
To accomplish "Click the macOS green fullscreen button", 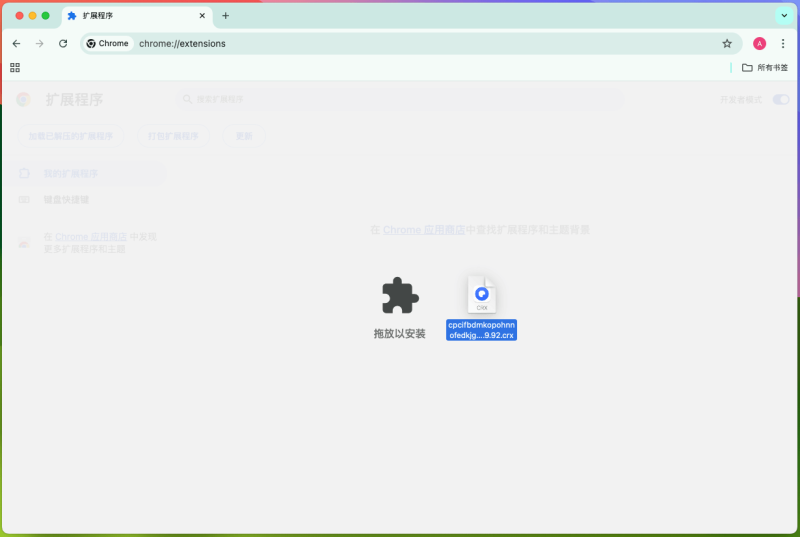I will click(x=45, y=16).
